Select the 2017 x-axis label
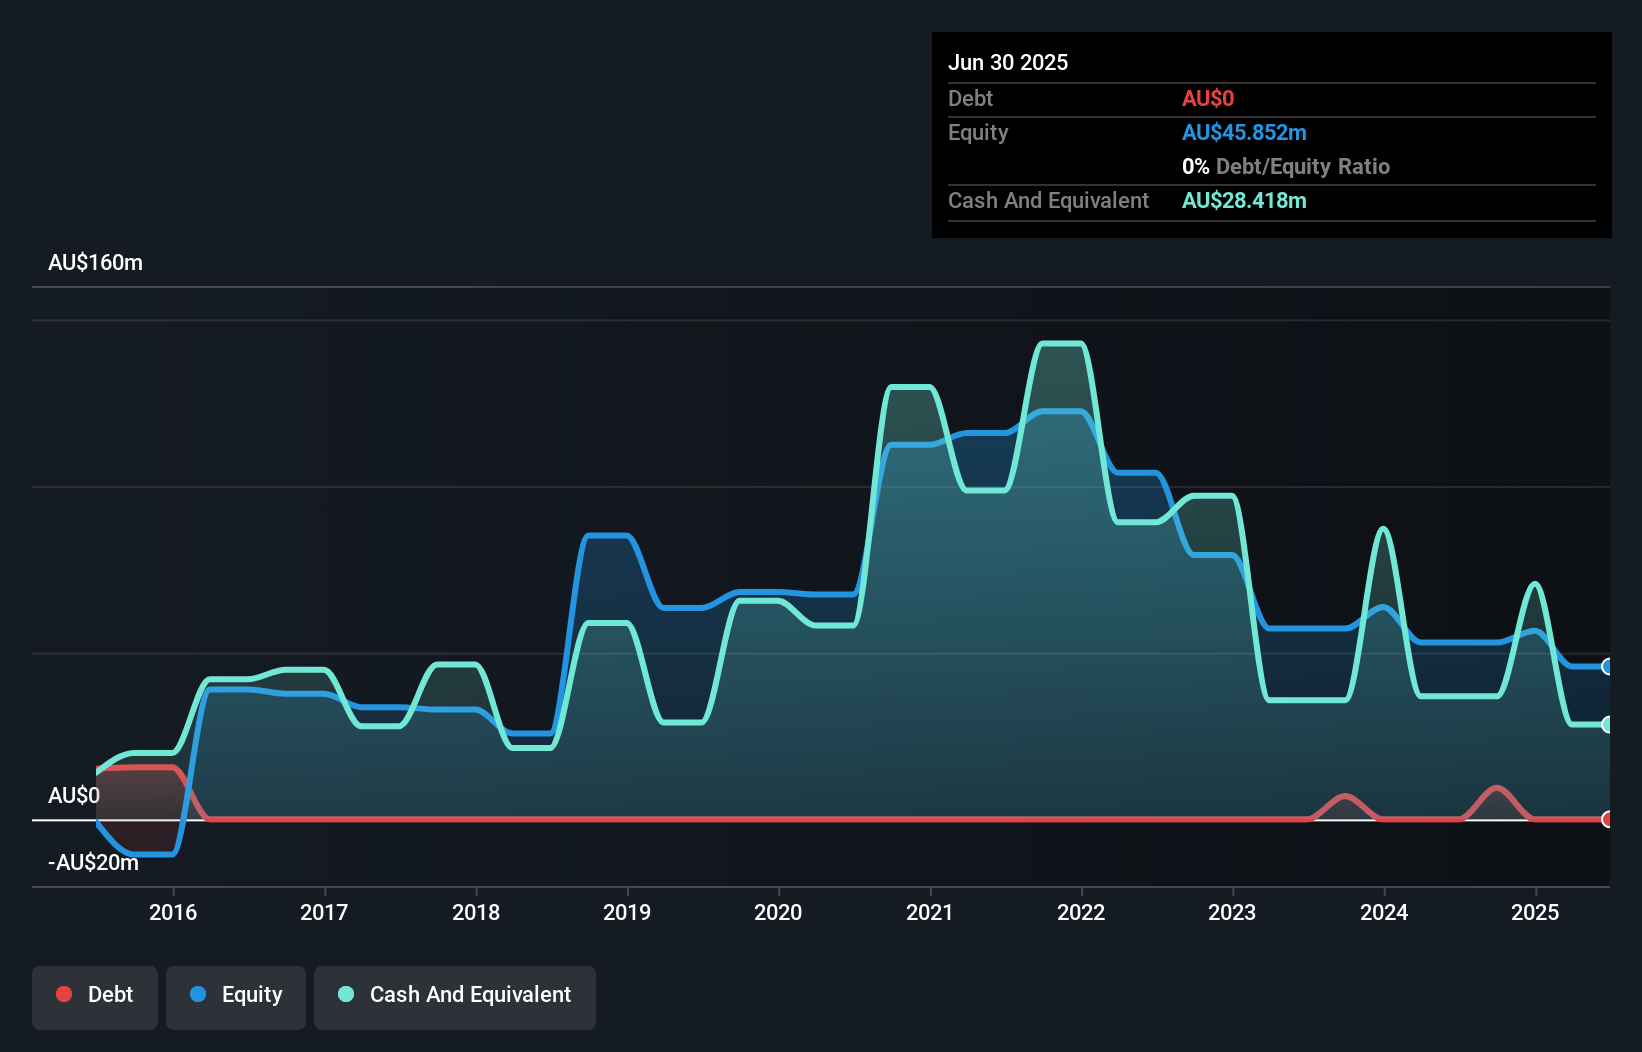 tap(324, 912)
